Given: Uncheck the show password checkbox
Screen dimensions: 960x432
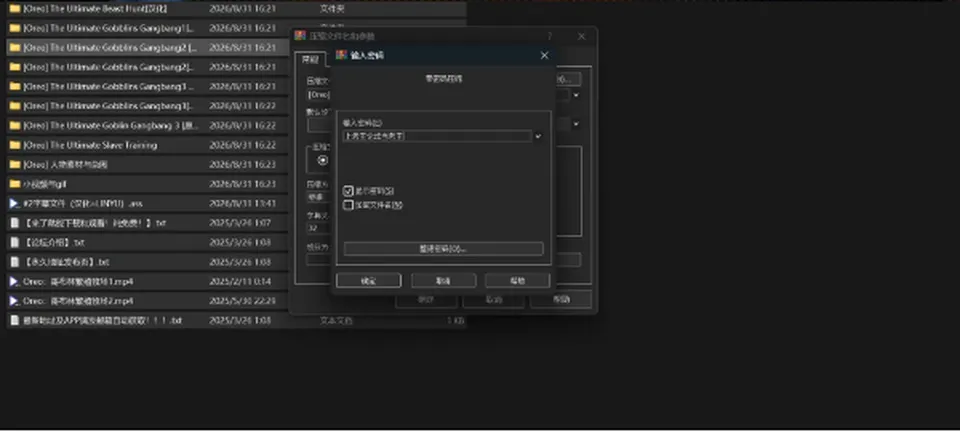Looking at the screenshot, I should tap(348, 192).
